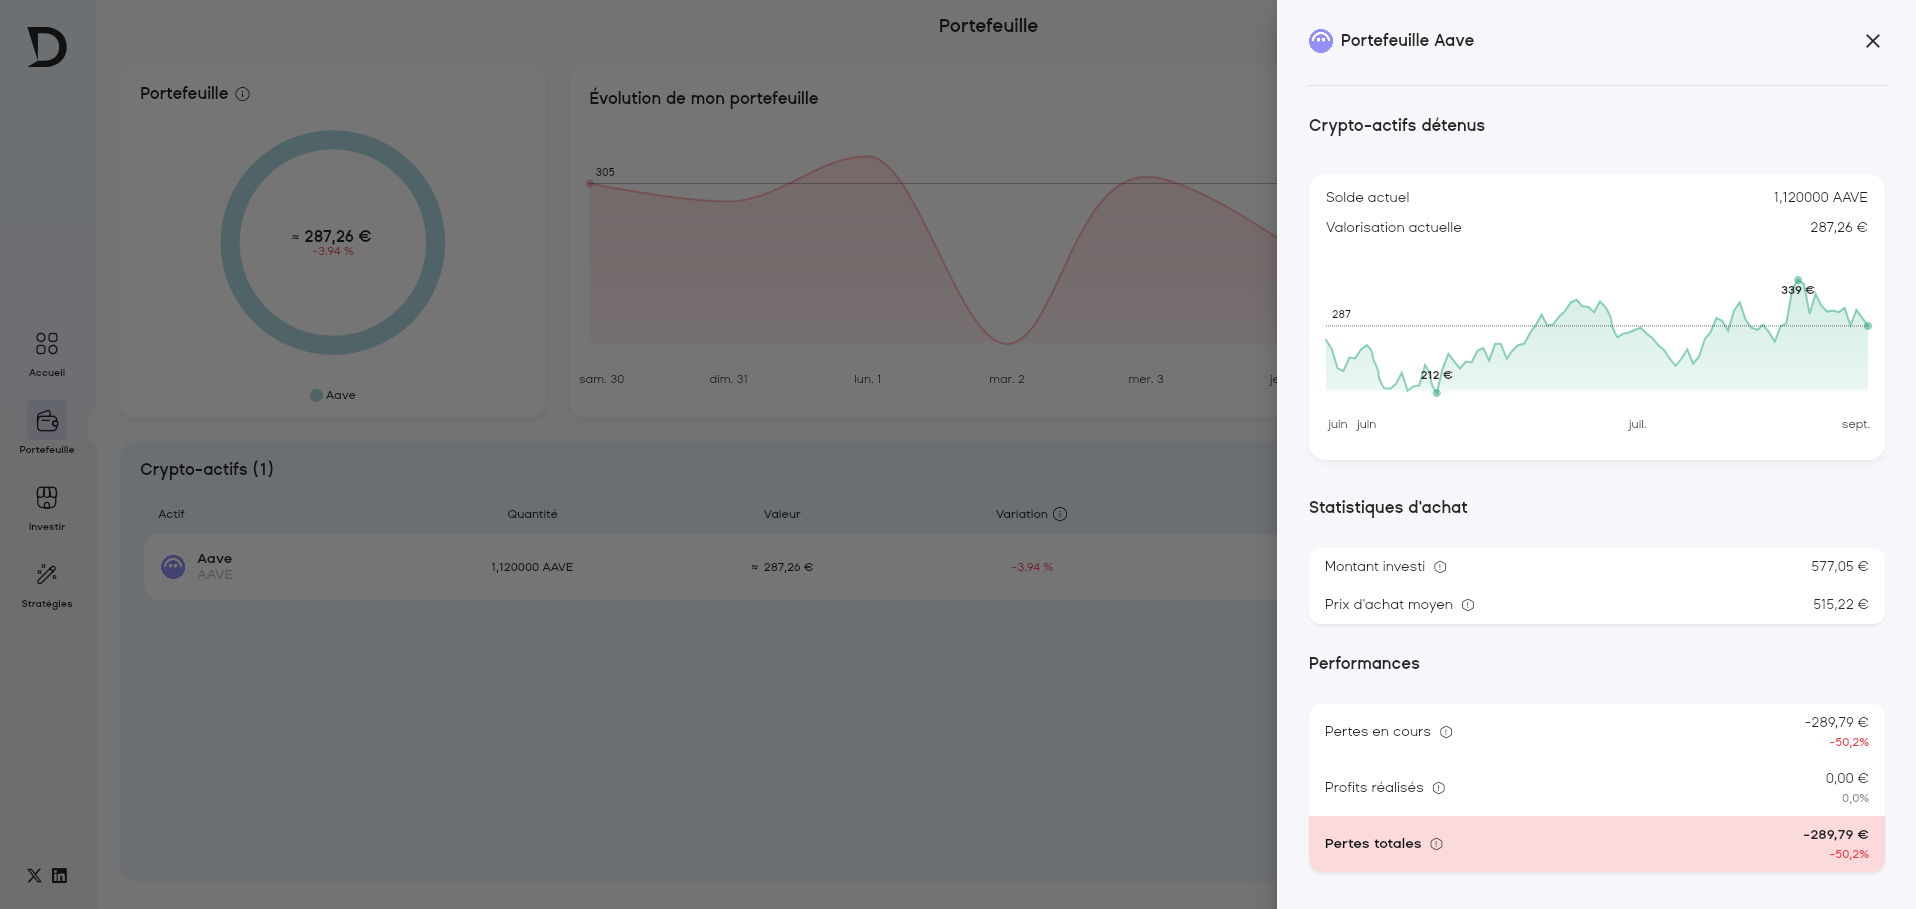Viewport: 1916px width, 909px height.
Task: Open the Accueil page in the sidebar
Action: click(x=47, y=345)
